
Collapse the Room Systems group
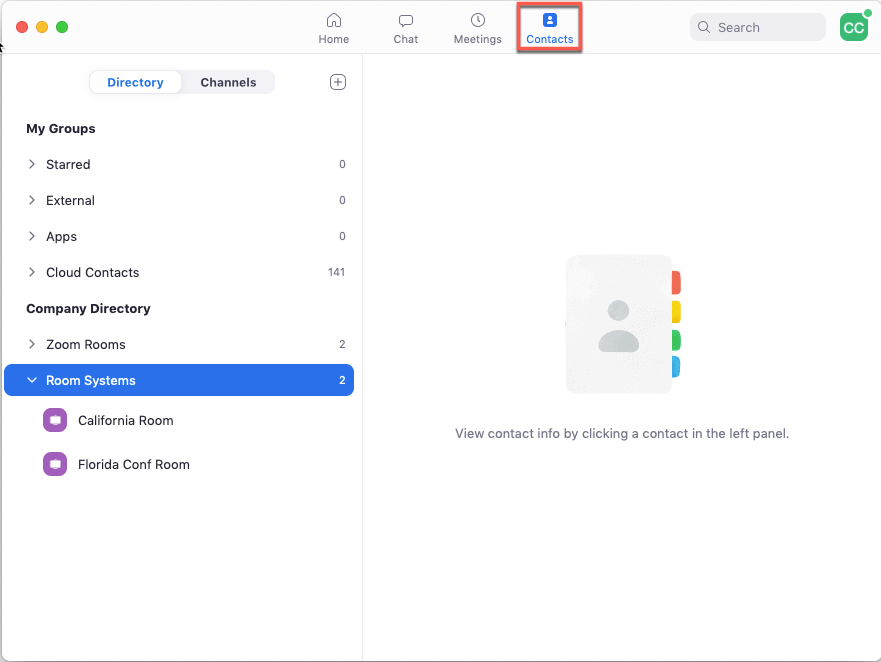pyautogui.click(x=32, y=380)
